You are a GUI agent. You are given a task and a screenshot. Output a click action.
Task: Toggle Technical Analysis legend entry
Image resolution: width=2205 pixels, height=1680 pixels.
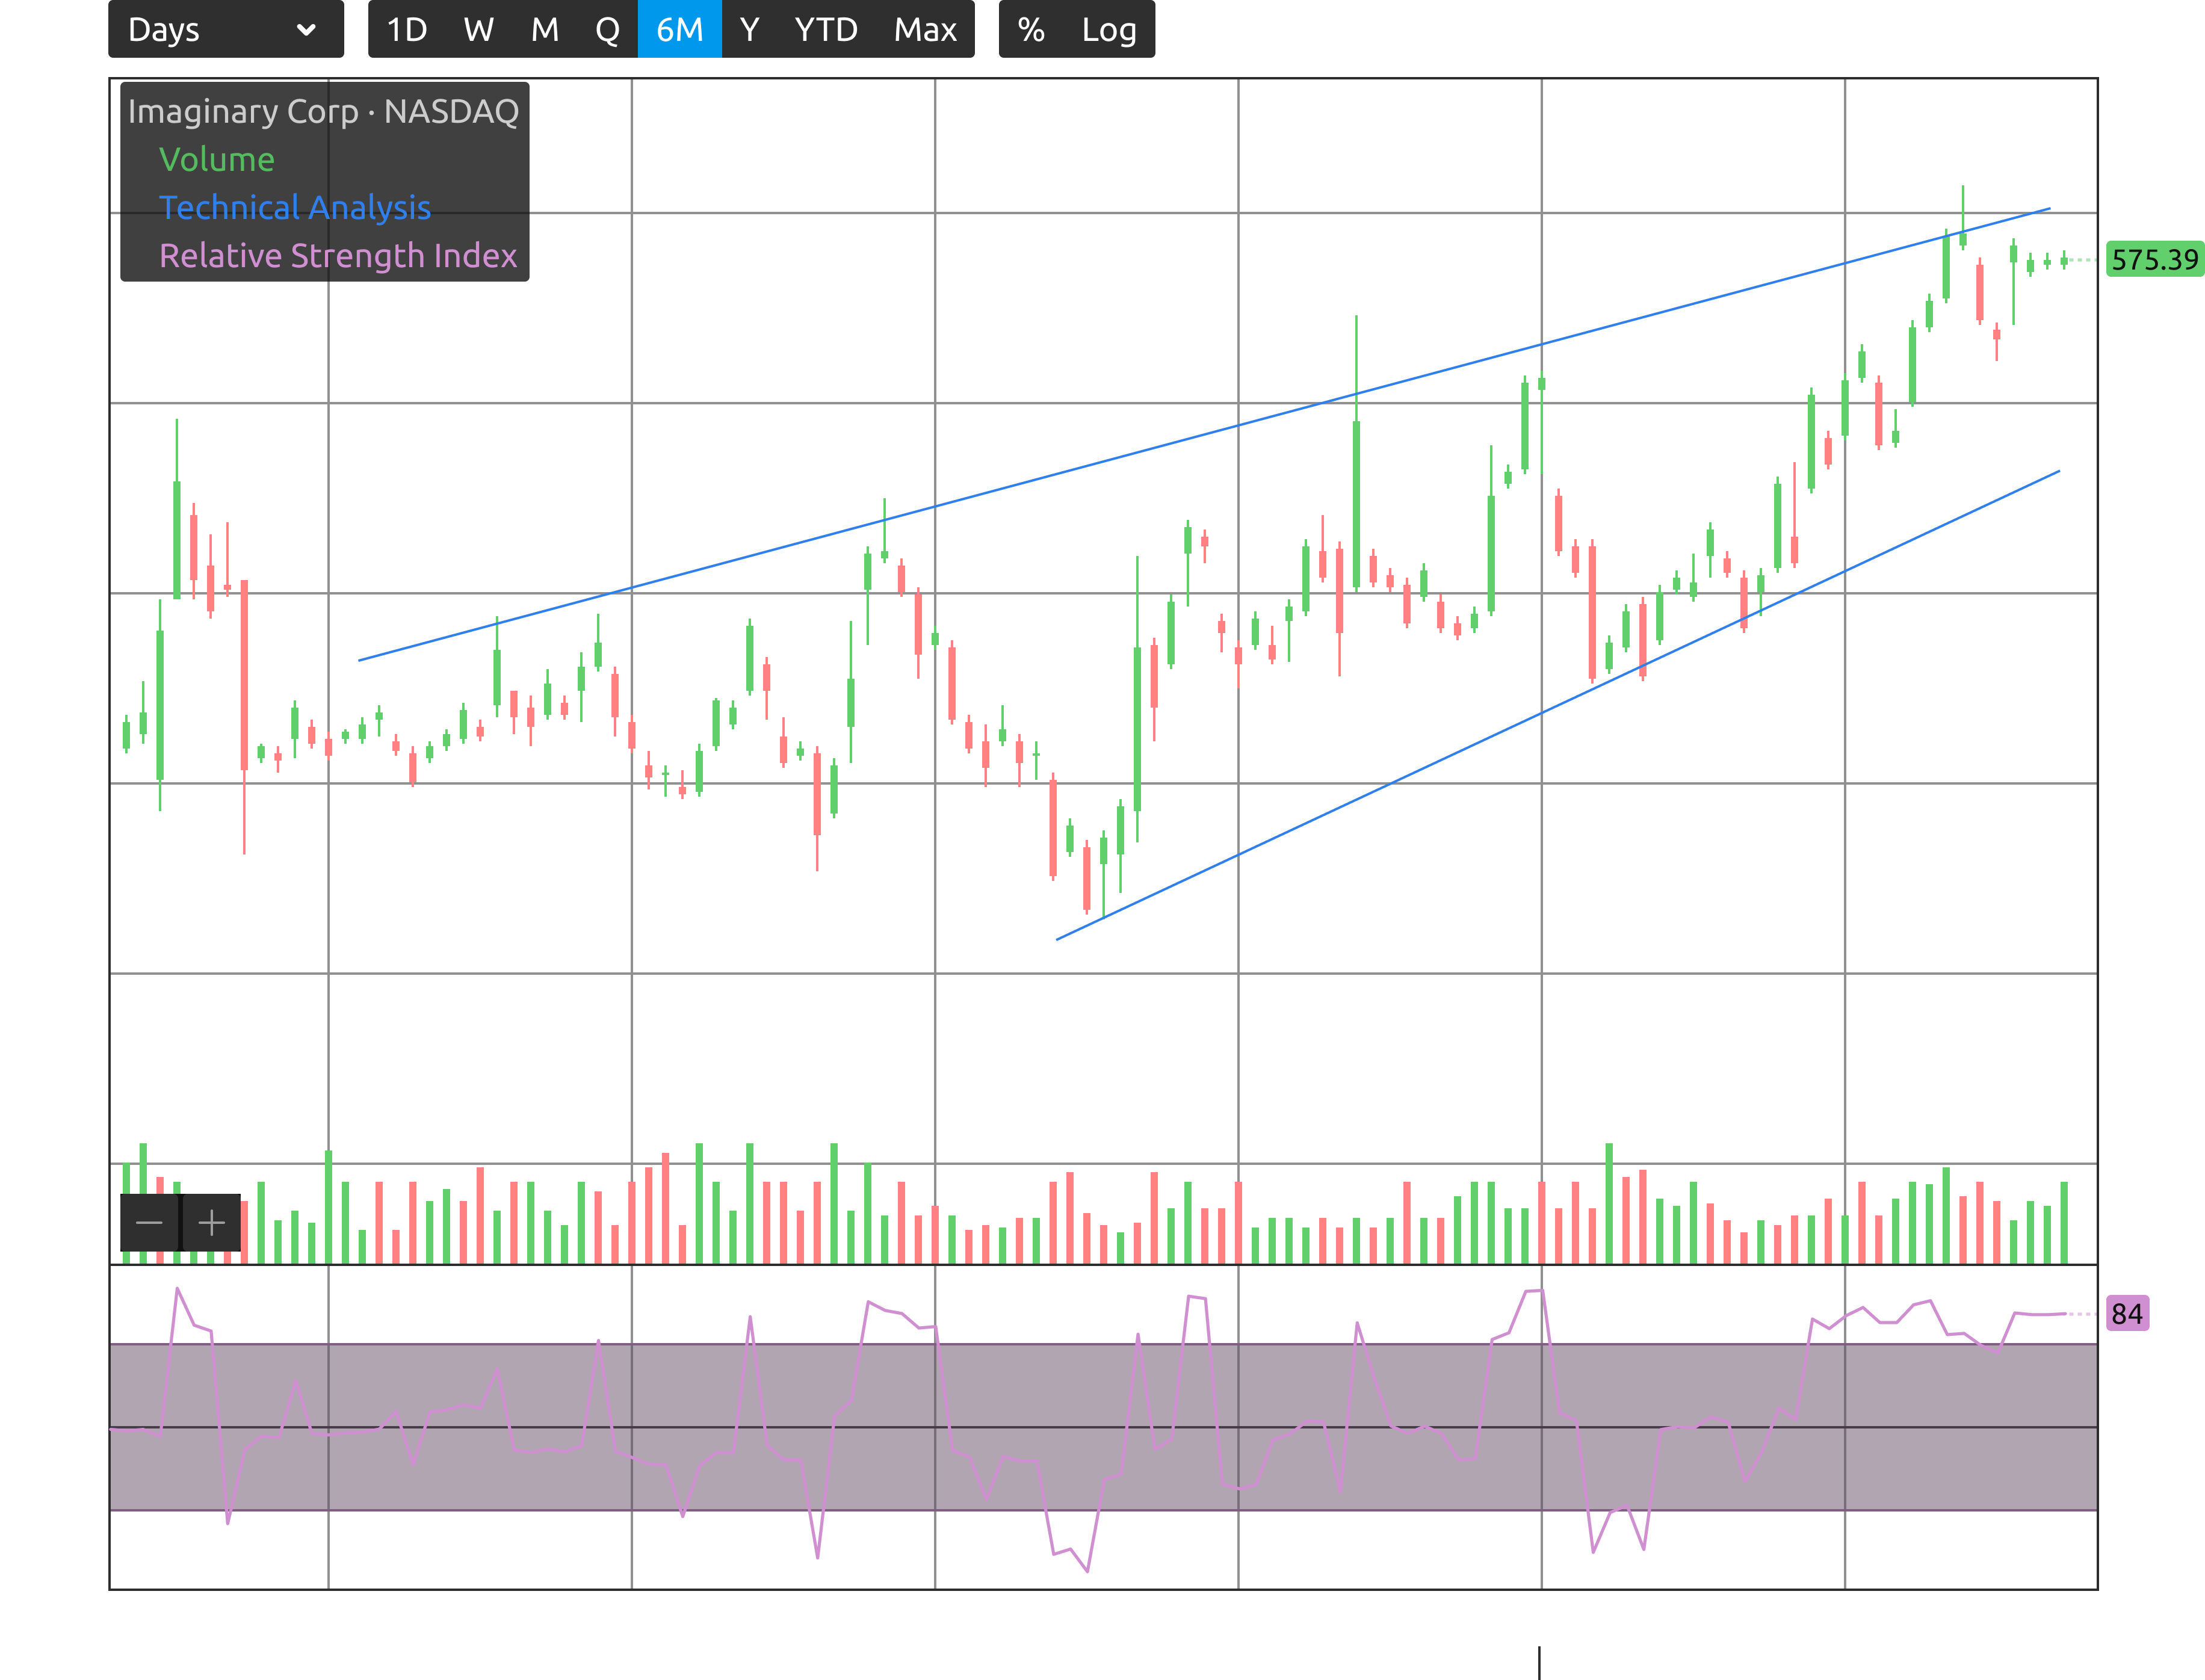(295, 208)
